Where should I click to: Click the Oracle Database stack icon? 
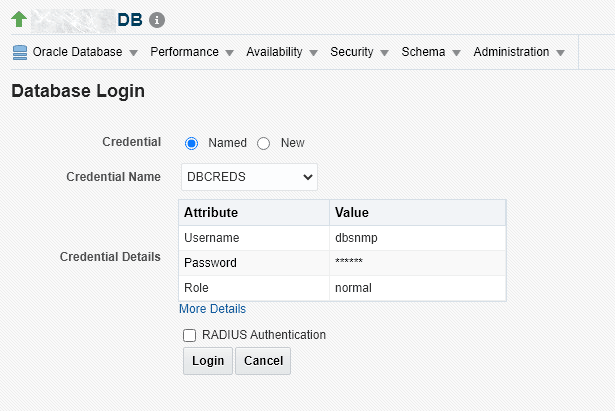coord(19,52)
